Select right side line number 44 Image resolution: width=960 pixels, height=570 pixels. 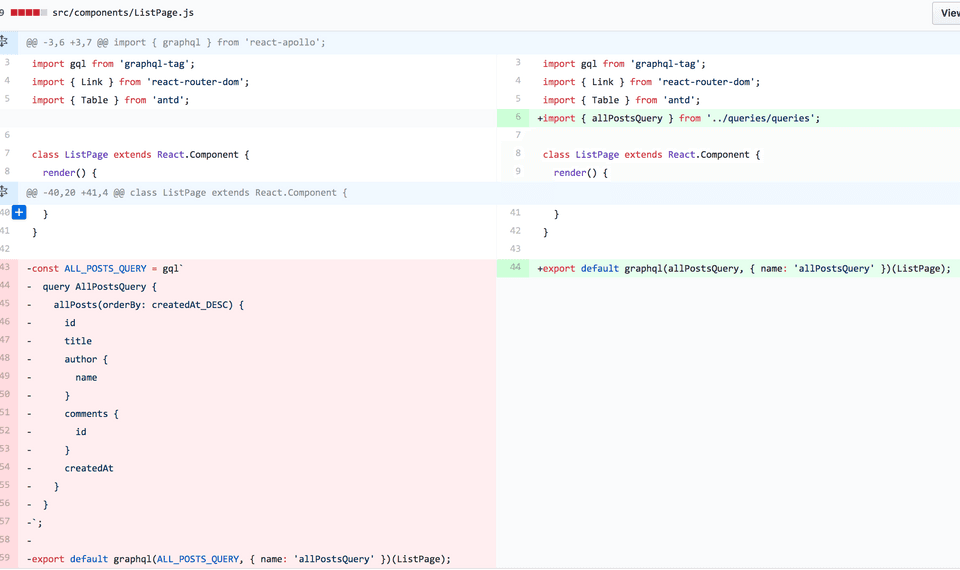(513, 268)
